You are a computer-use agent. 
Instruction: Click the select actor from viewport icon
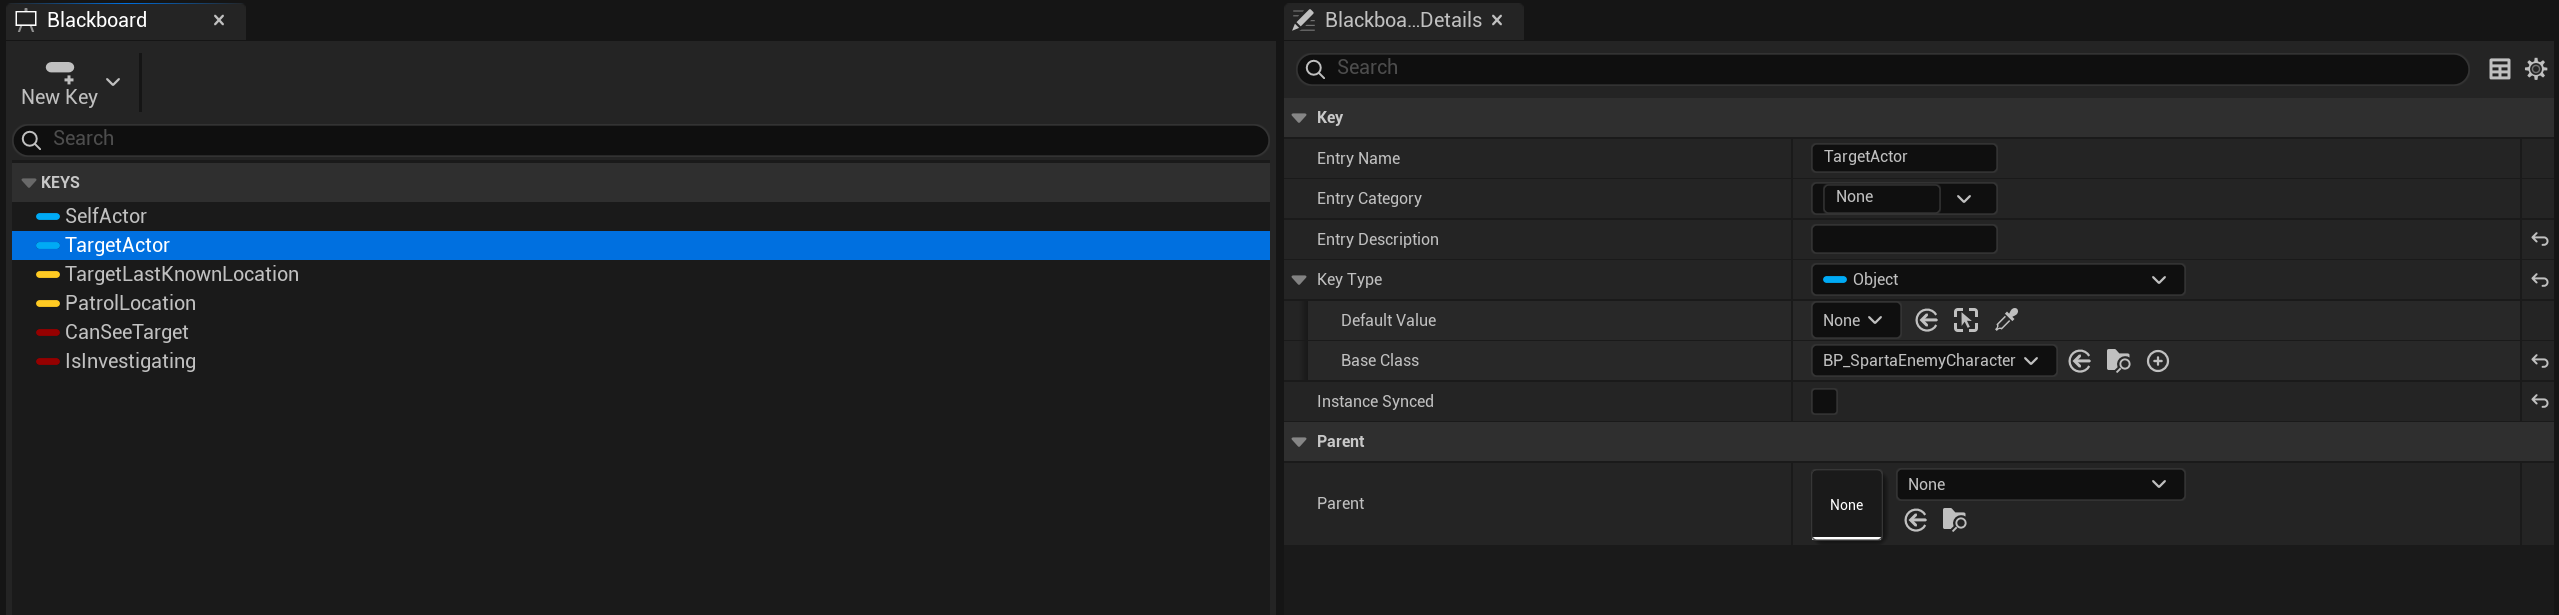[1966, 320]
